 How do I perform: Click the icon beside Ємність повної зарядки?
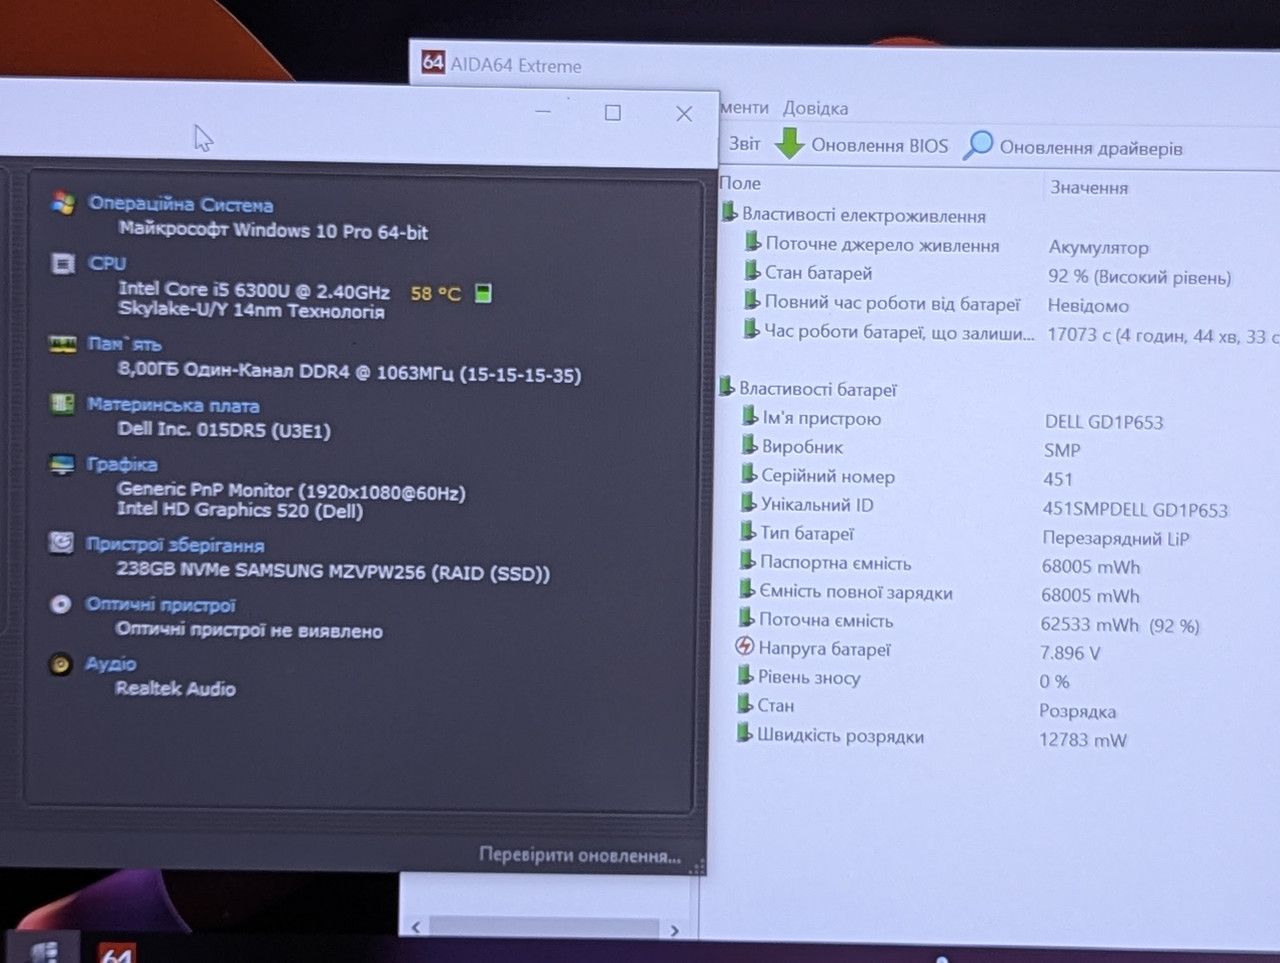[x=747, y=590]
